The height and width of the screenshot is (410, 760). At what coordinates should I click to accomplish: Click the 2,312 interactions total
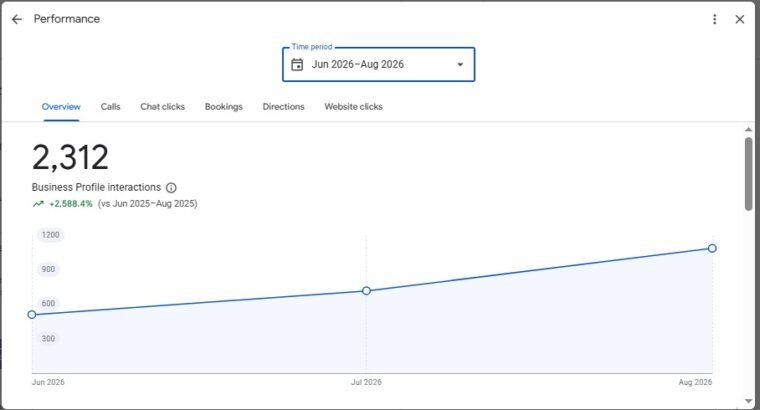pos(71,158)
